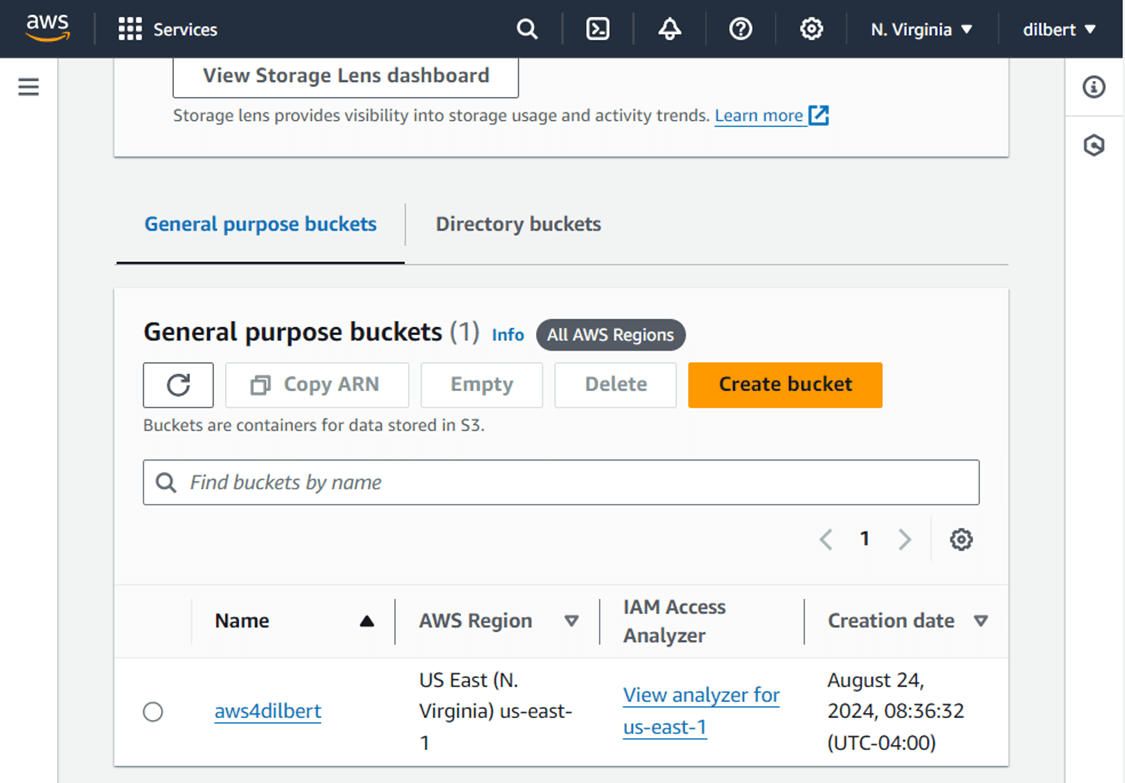Open table preferences gear icon
Image resolution: width=1125 pixels, height=783 pixels.
961,540
